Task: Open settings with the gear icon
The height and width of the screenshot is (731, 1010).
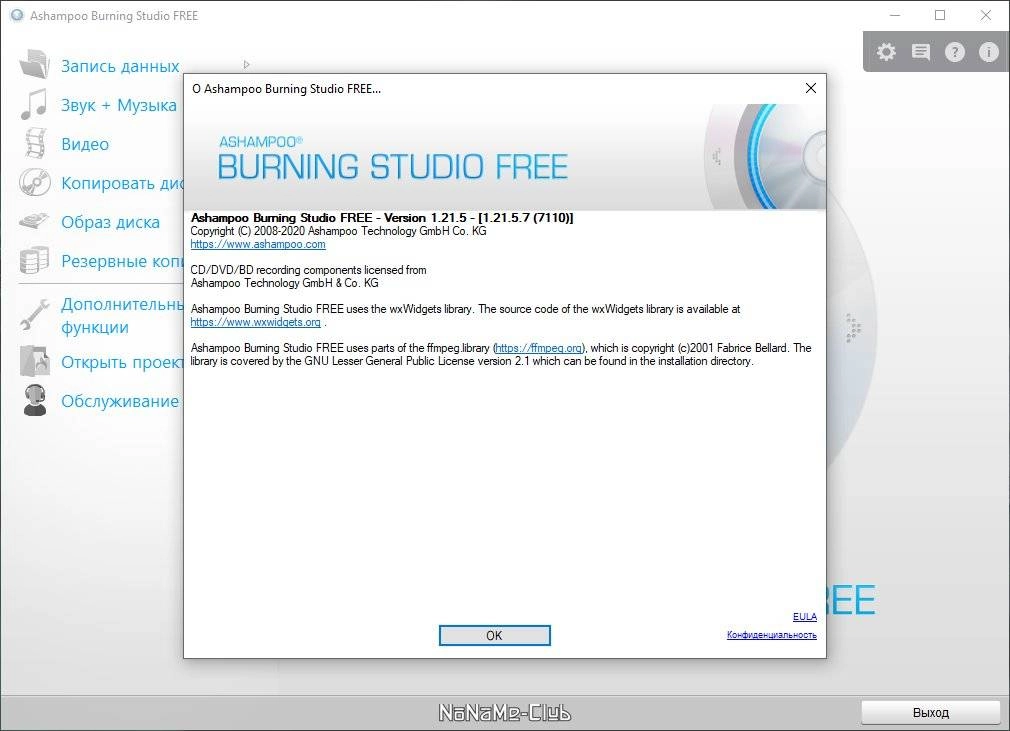Action: [x=886, y=52]
